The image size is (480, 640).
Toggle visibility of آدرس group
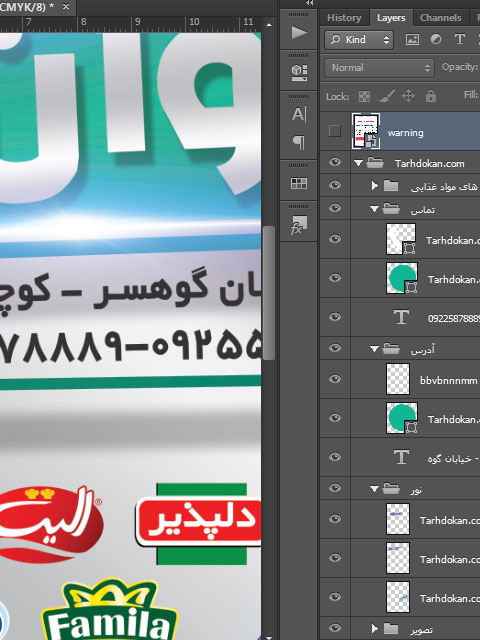335,348
